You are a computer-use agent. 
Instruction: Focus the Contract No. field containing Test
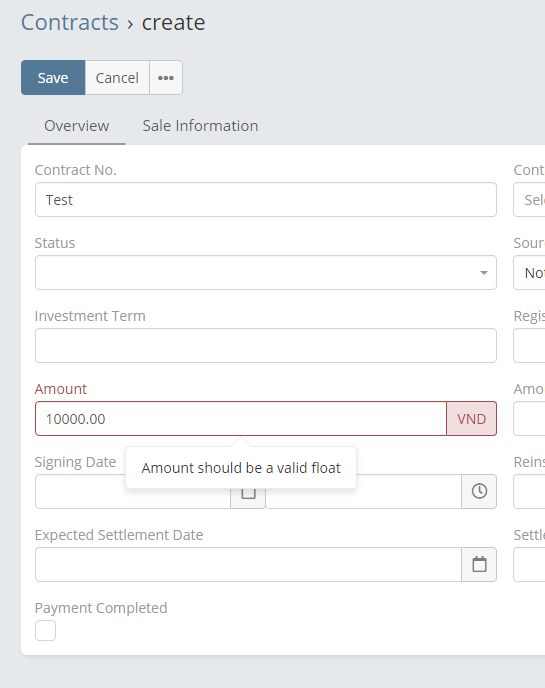coord(266,200)
